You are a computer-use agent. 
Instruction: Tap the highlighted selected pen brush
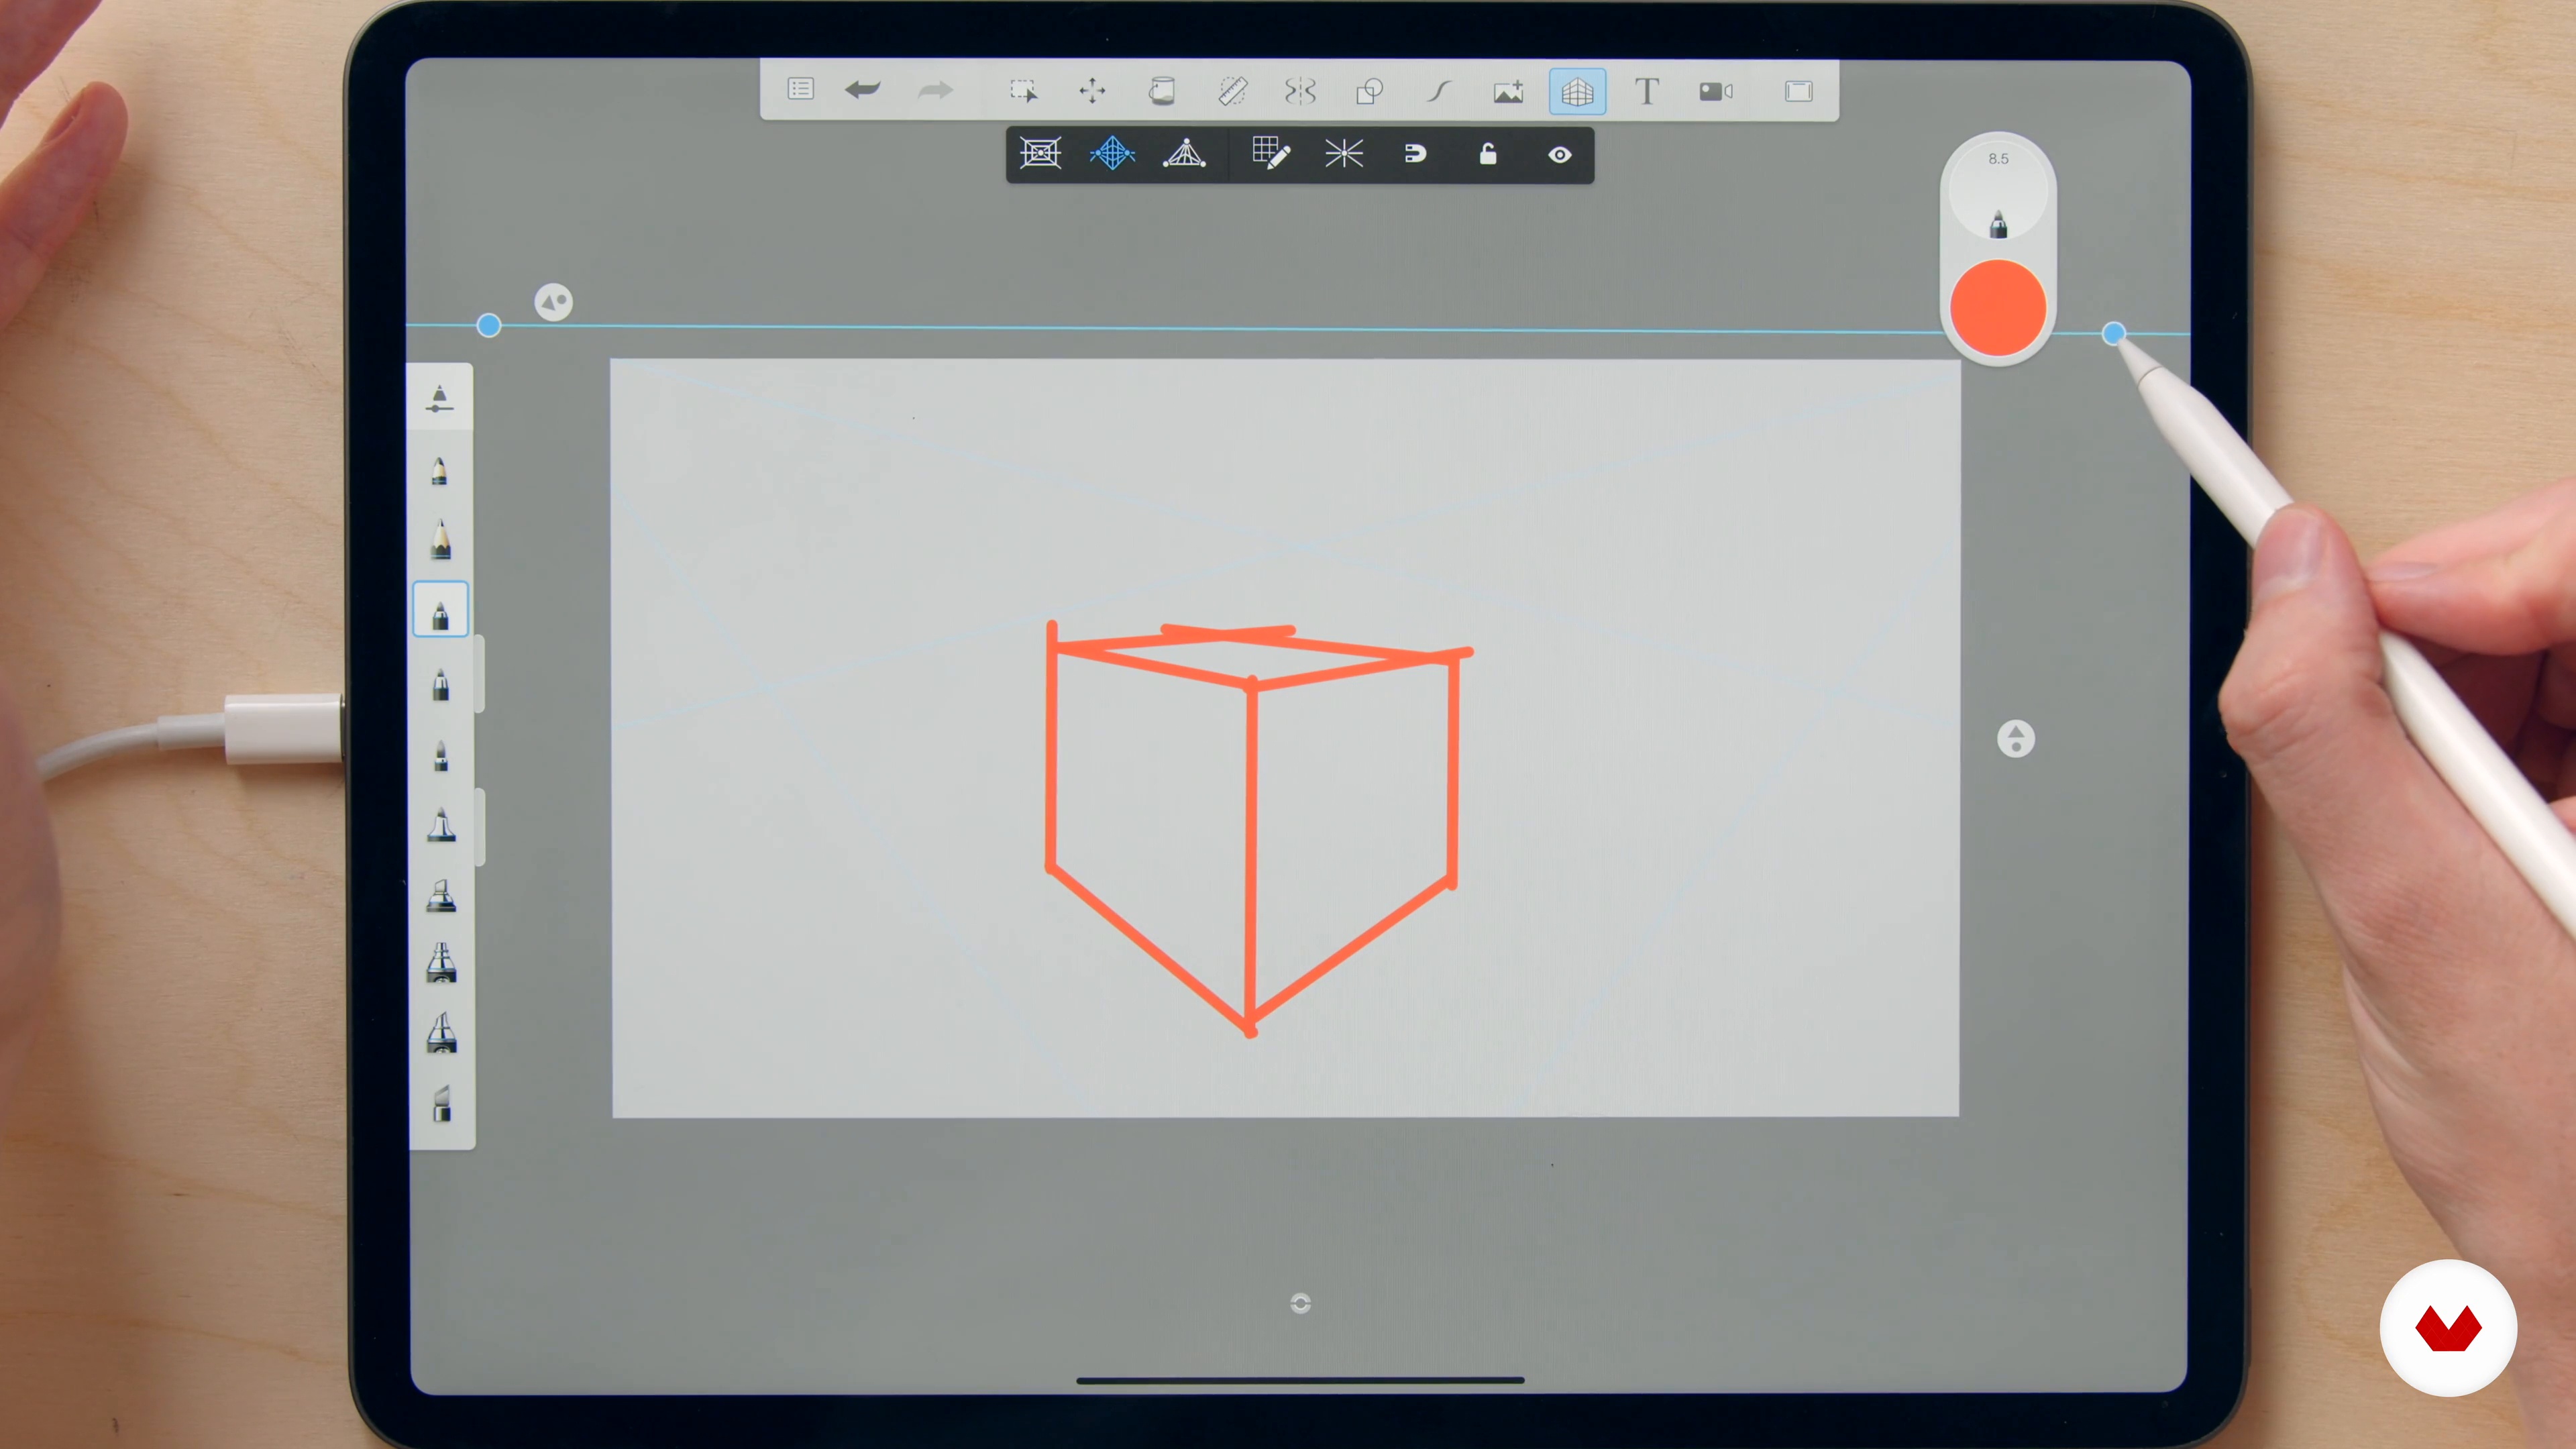pos(440,609)
